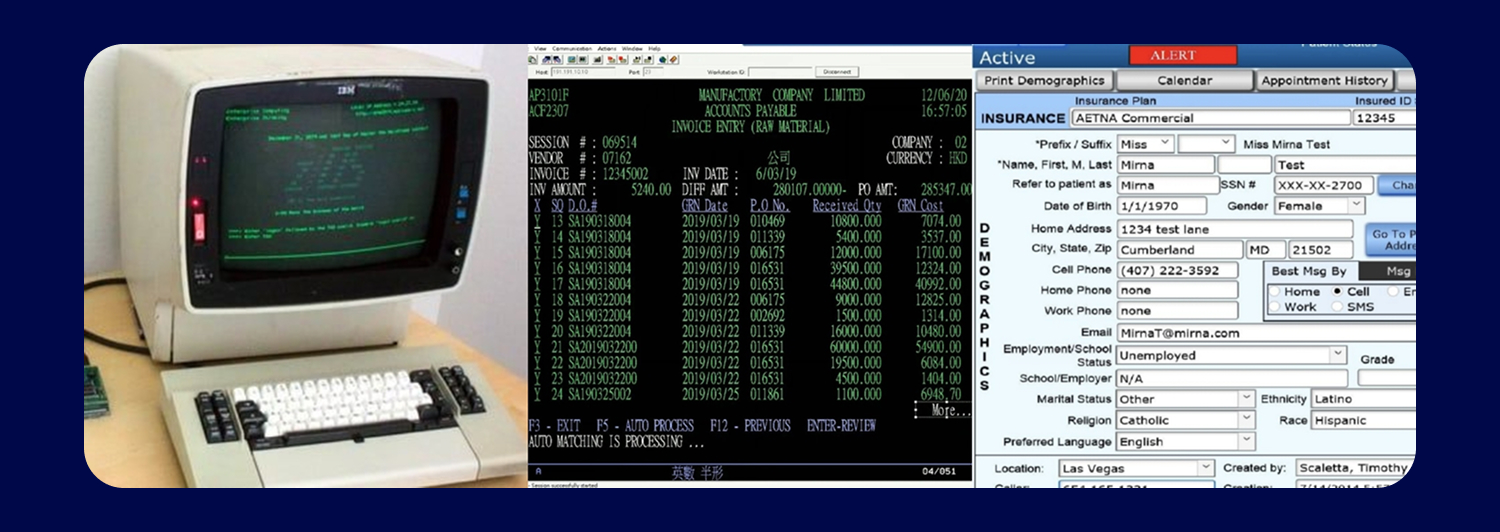Click GRN cost 54900.00 in row 21
Image resolution: width=1500 pixels, height=532 pixels.
938,347
